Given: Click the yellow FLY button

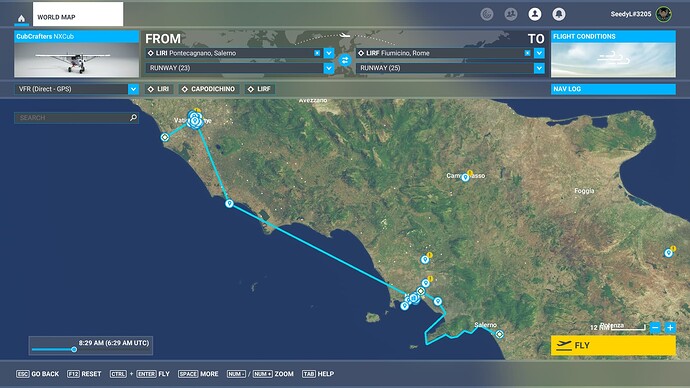Looking at the screenshot, I should pyautogui.click(x=613, y=345).
